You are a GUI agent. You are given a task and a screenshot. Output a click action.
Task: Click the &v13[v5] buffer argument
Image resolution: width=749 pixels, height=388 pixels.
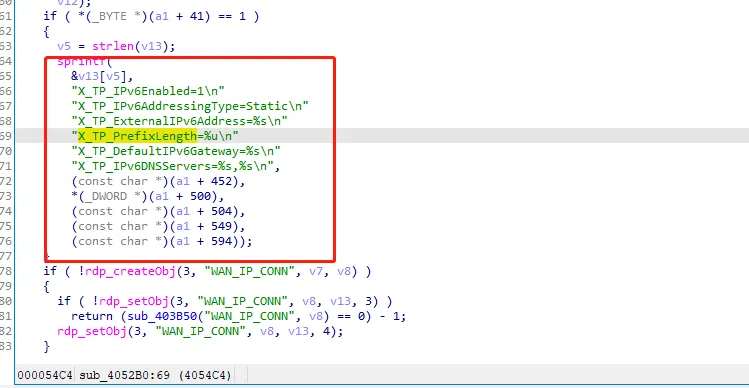[102, 76]
